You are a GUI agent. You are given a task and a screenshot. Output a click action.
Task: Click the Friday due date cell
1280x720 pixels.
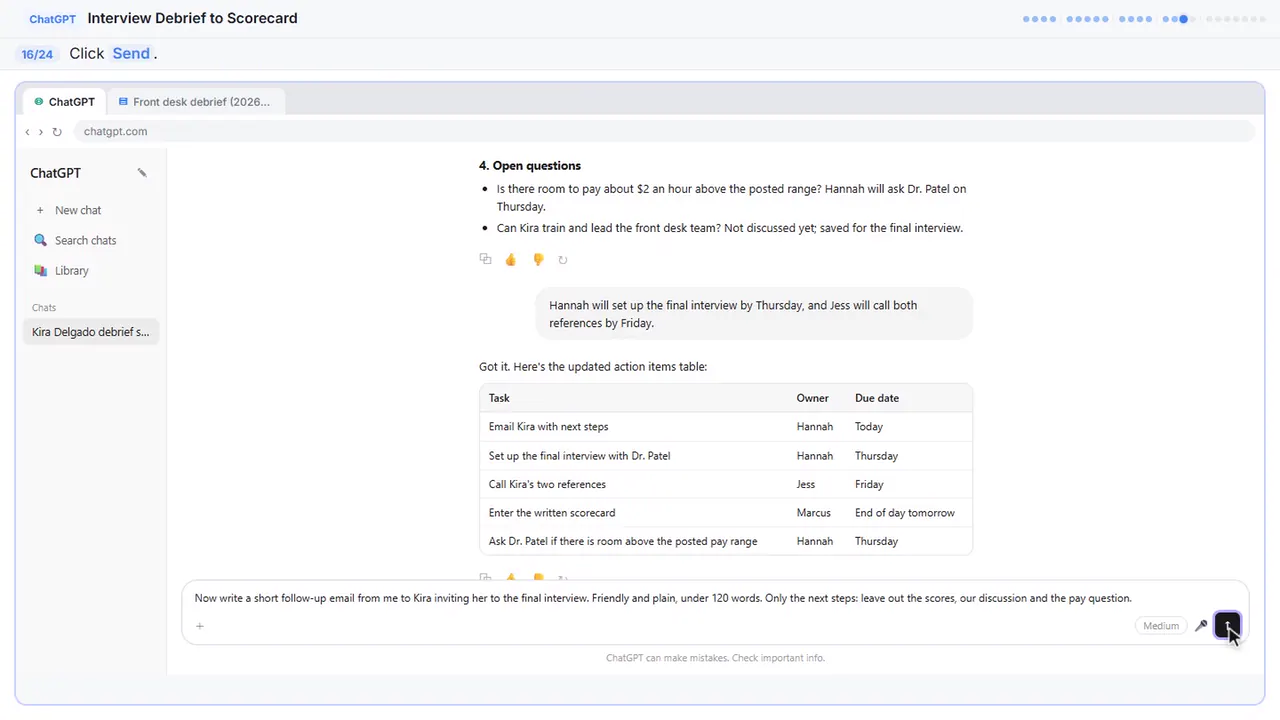coord(869,484)
